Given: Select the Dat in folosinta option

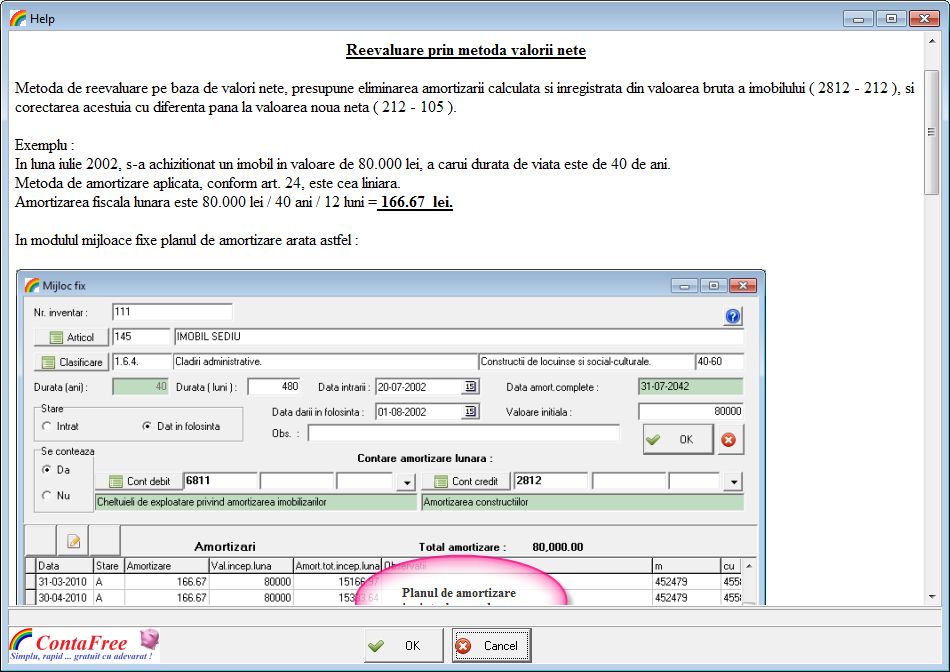Looking at the screenshot, I should pos(148,426).
